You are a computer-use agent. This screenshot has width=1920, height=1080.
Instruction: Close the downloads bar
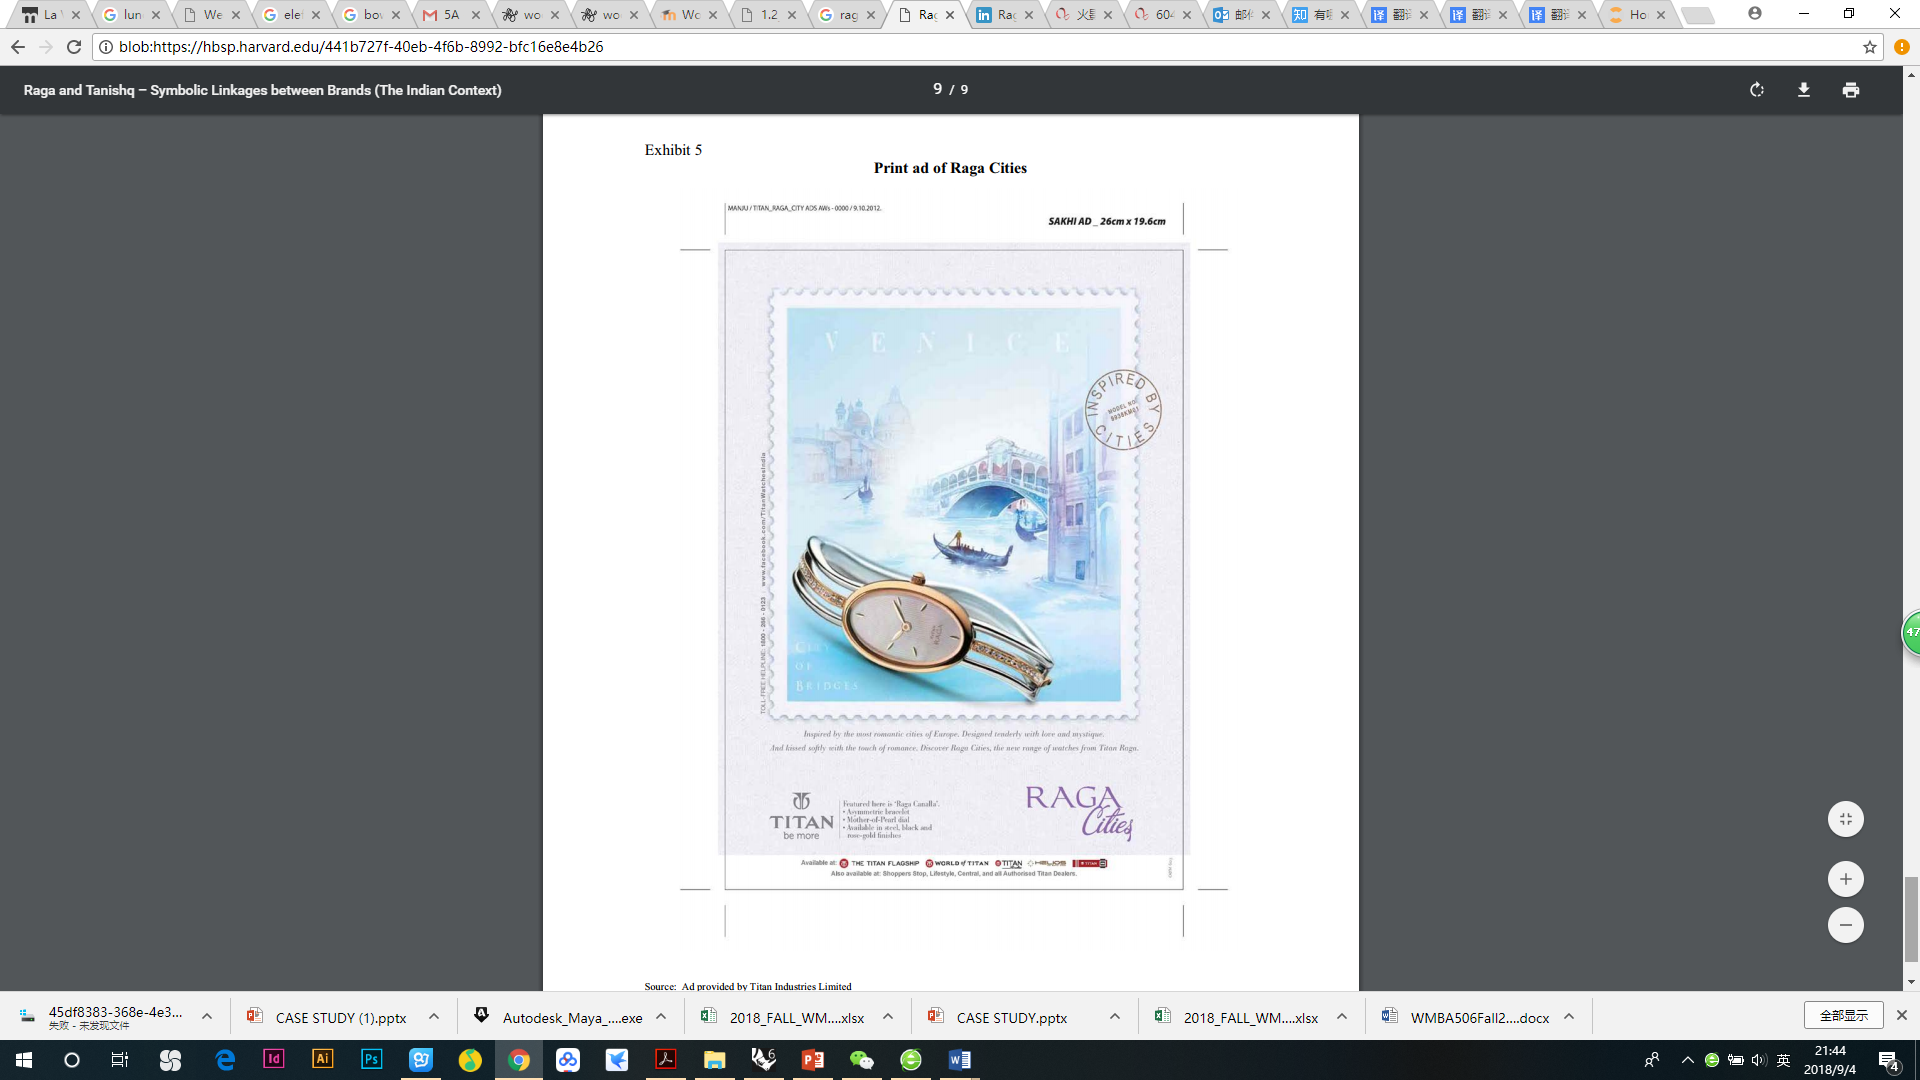click(1901, 1015)
